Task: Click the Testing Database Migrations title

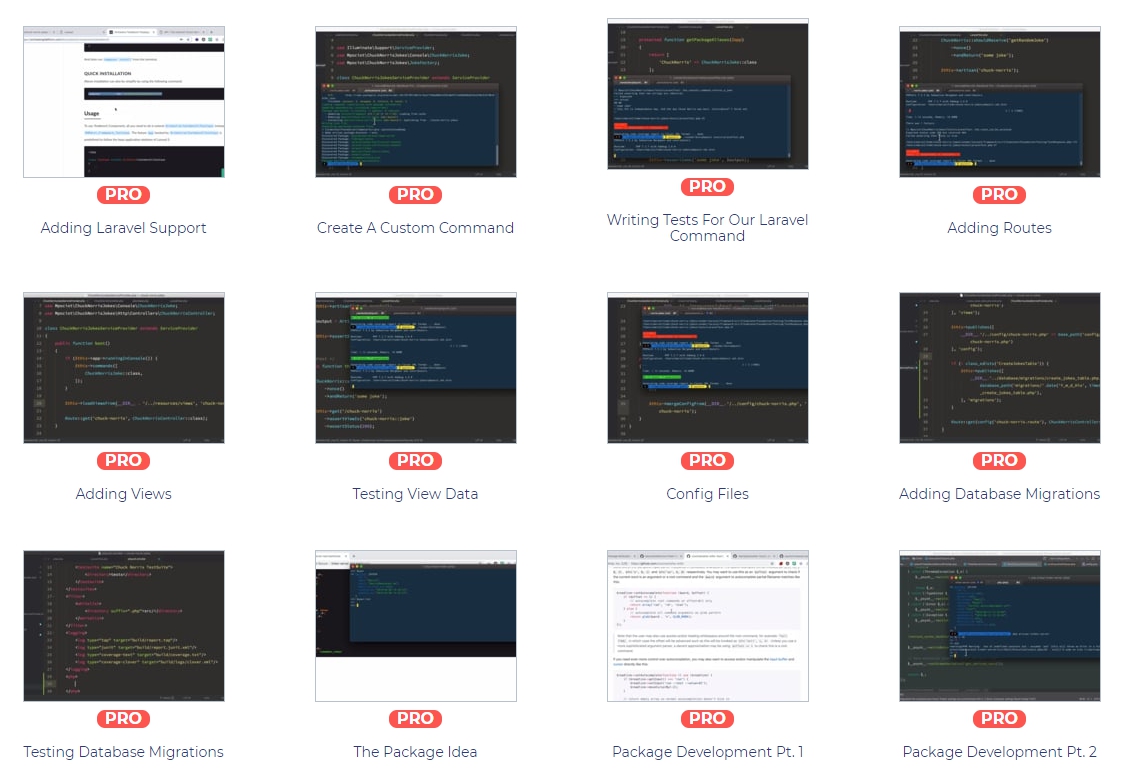Action: click(x=124, y=752)
